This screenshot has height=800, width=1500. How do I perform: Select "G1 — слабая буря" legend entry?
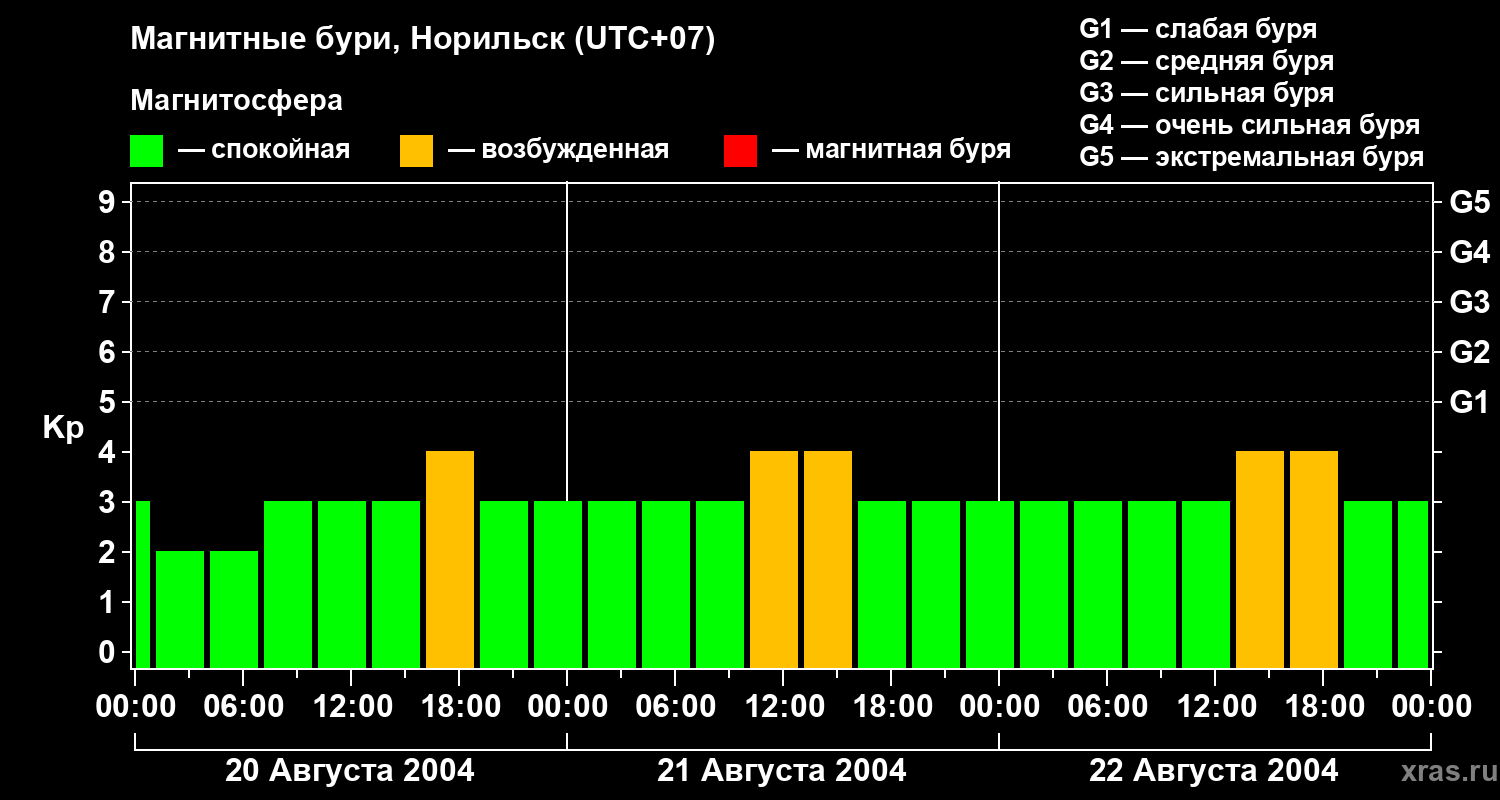coord(1198,29)
